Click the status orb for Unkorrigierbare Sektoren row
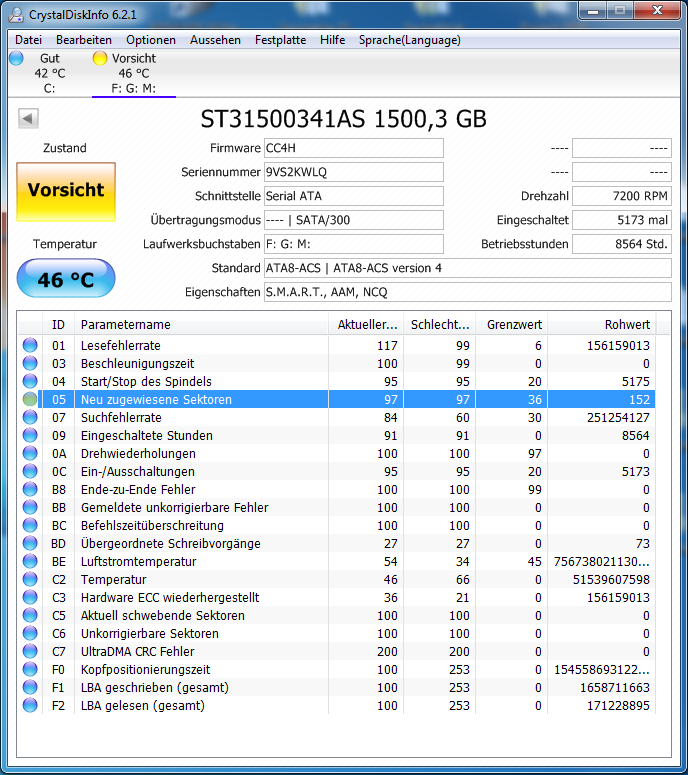 click(x=30, y=633)
